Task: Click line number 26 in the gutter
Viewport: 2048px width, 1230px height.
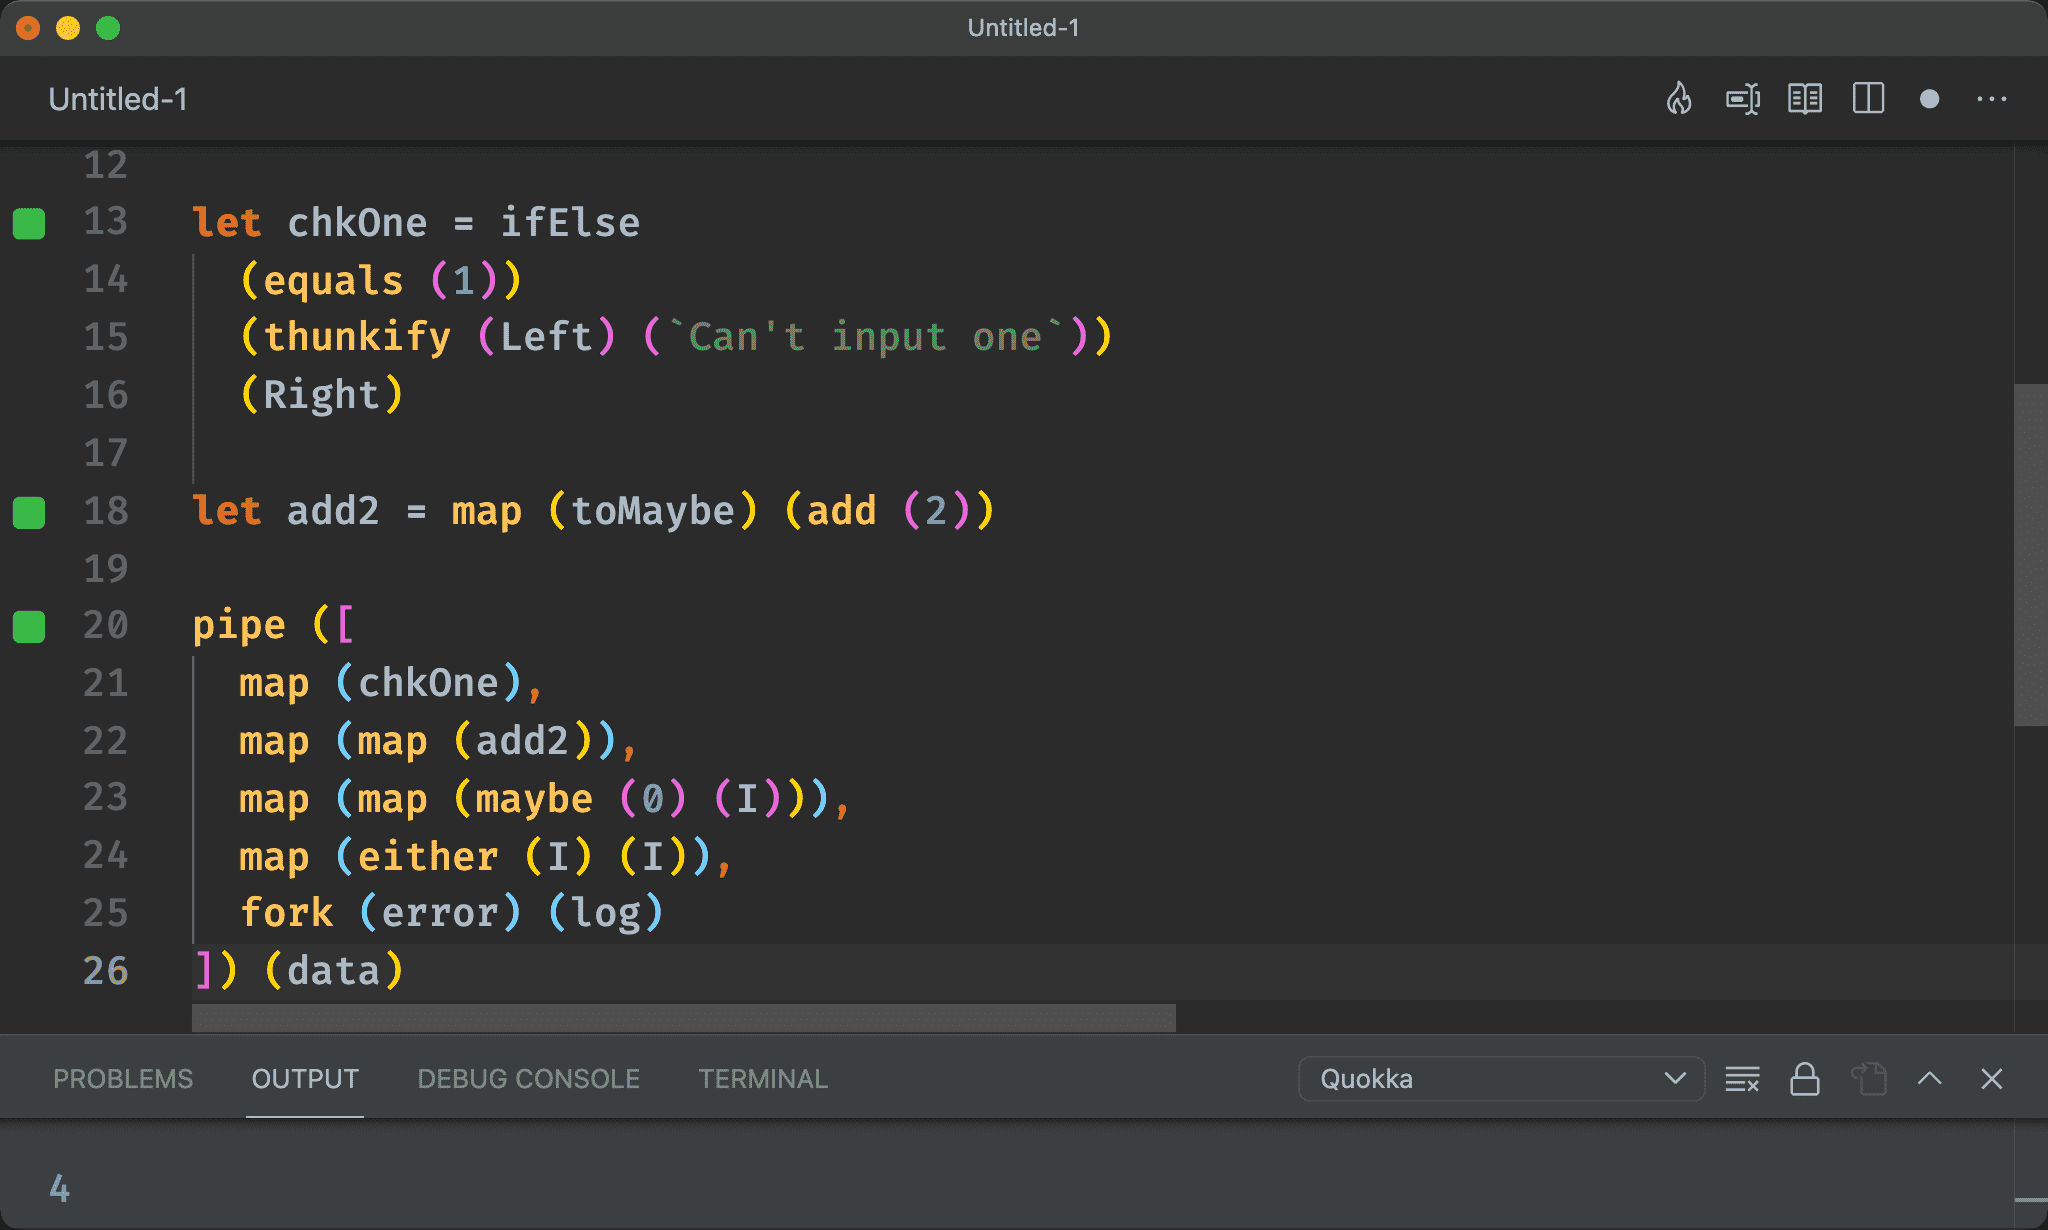Action: click(x=106, y=971)
